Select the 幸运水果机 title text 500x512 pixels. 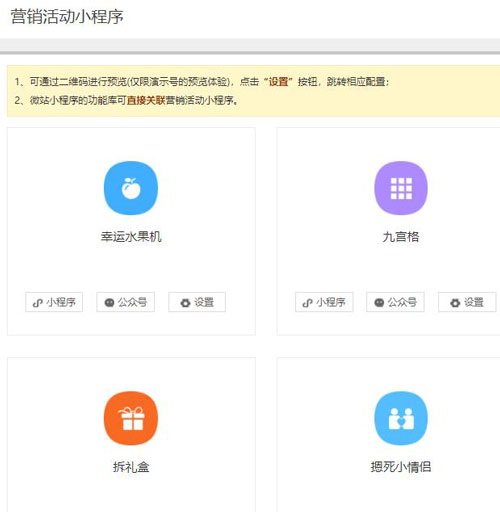[x=131, y=237]
